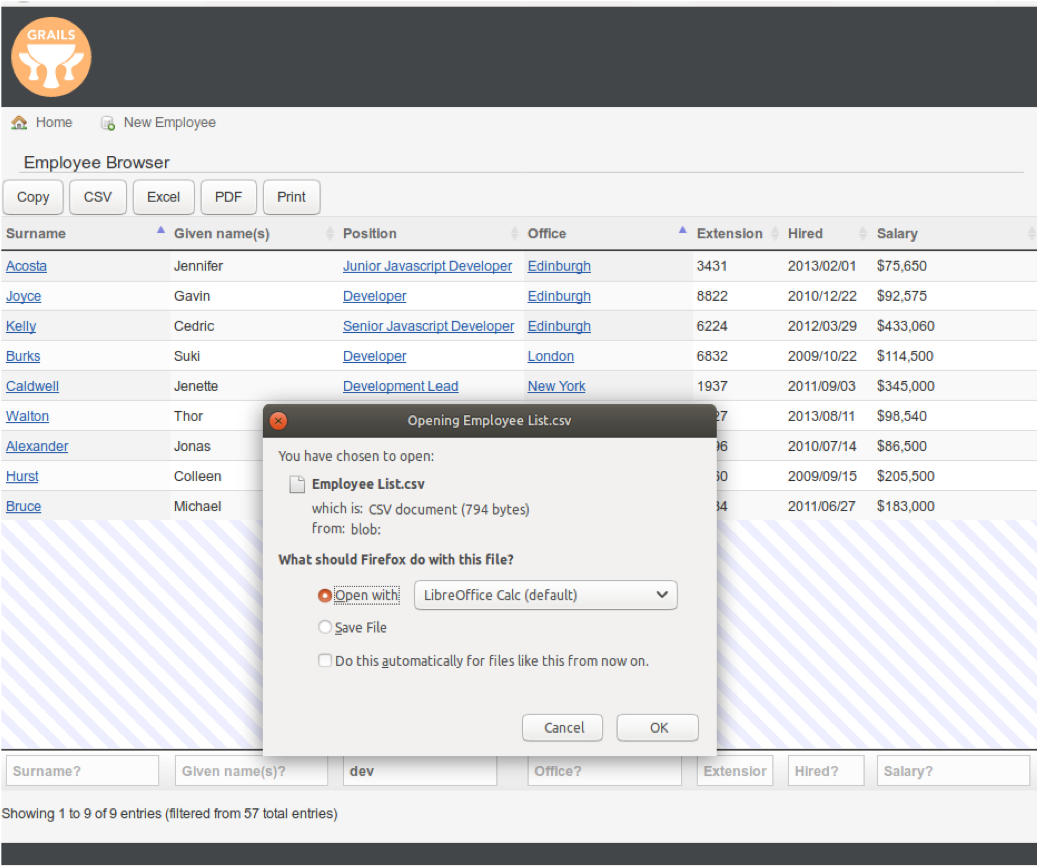The image size is (1037, 866).
Task: Confirm the dialog with OK
Action: point(657,727)
